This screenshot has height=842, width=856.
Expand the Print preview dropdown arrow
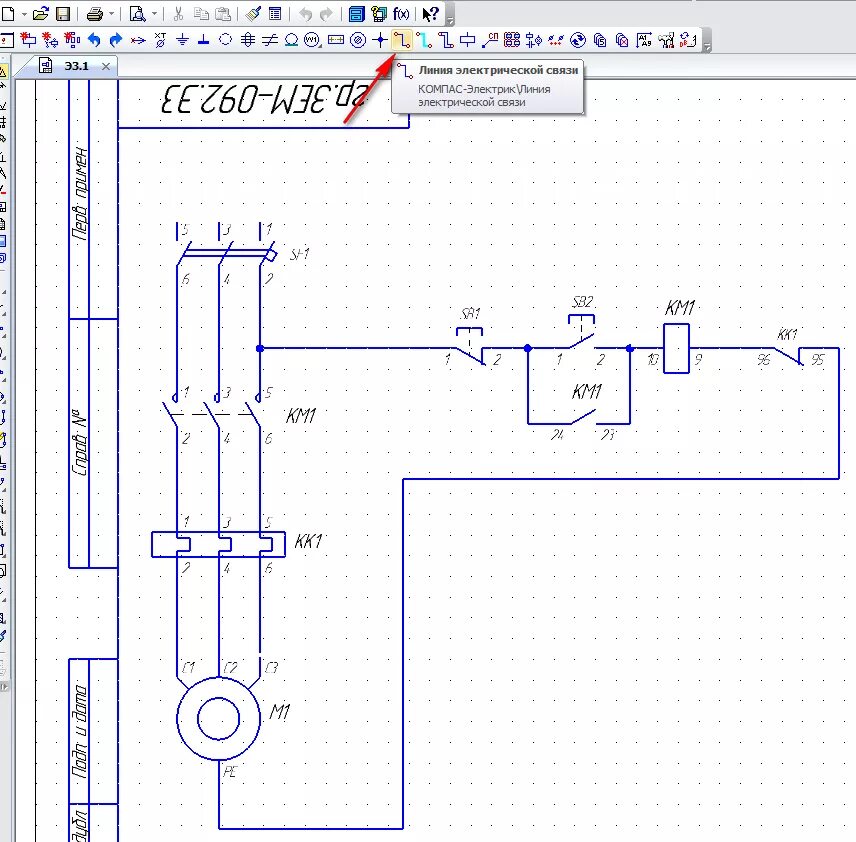tap(154, 14)
